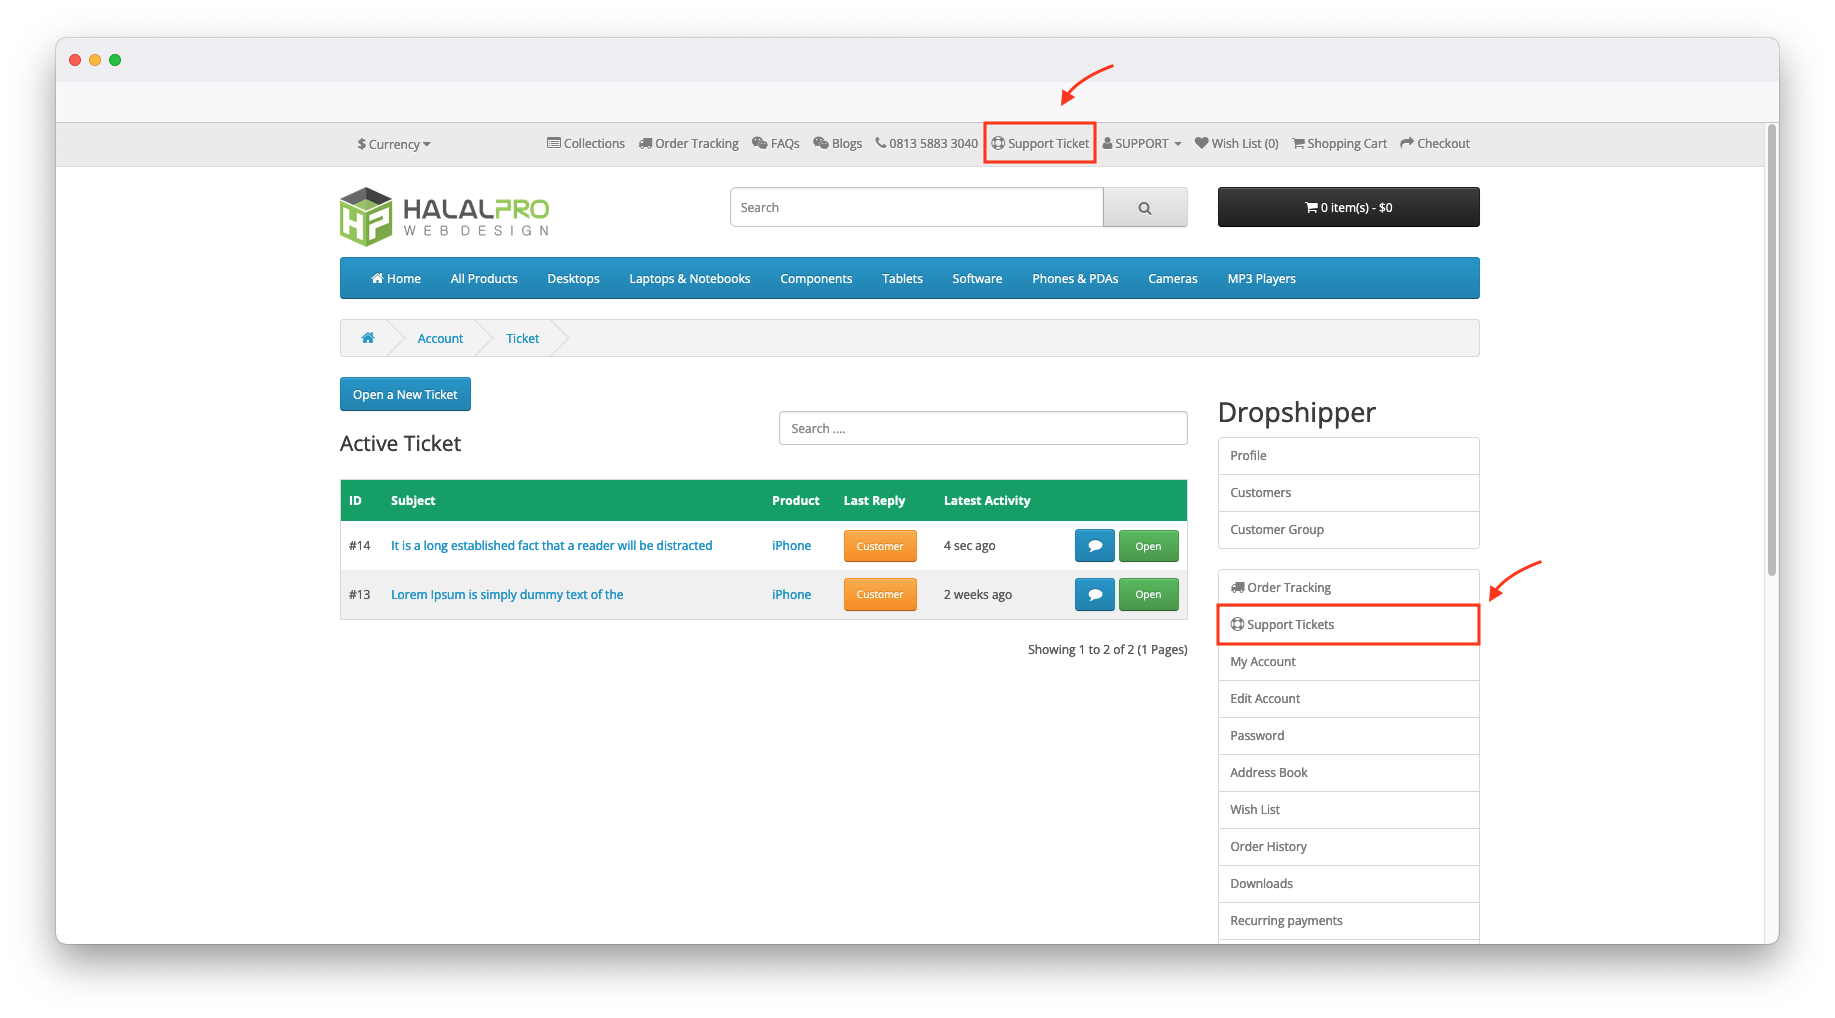Click the green Open button for ticket #14
The height and width of the screenshot is (1018, 1835).
(1148, 546)
